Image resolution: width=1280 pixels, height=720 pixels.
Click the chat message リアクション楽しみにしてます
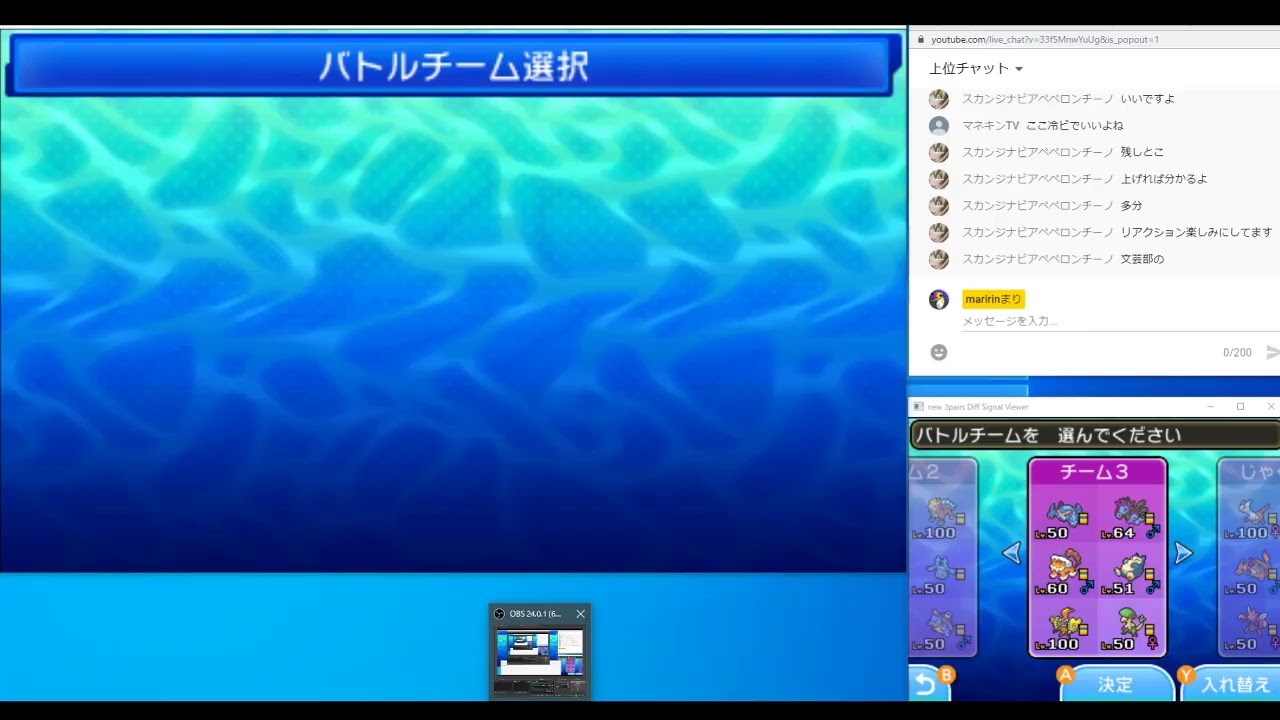coord(1196,232)
